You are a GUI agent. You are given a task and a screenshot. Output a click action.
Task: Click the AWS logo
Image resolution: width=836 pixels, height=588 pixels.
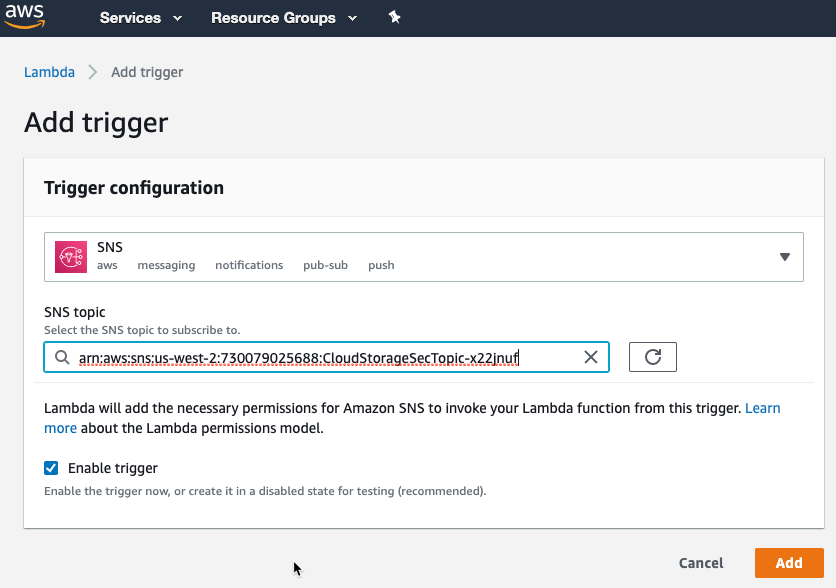pyautogui.click(x=25, y=17)
